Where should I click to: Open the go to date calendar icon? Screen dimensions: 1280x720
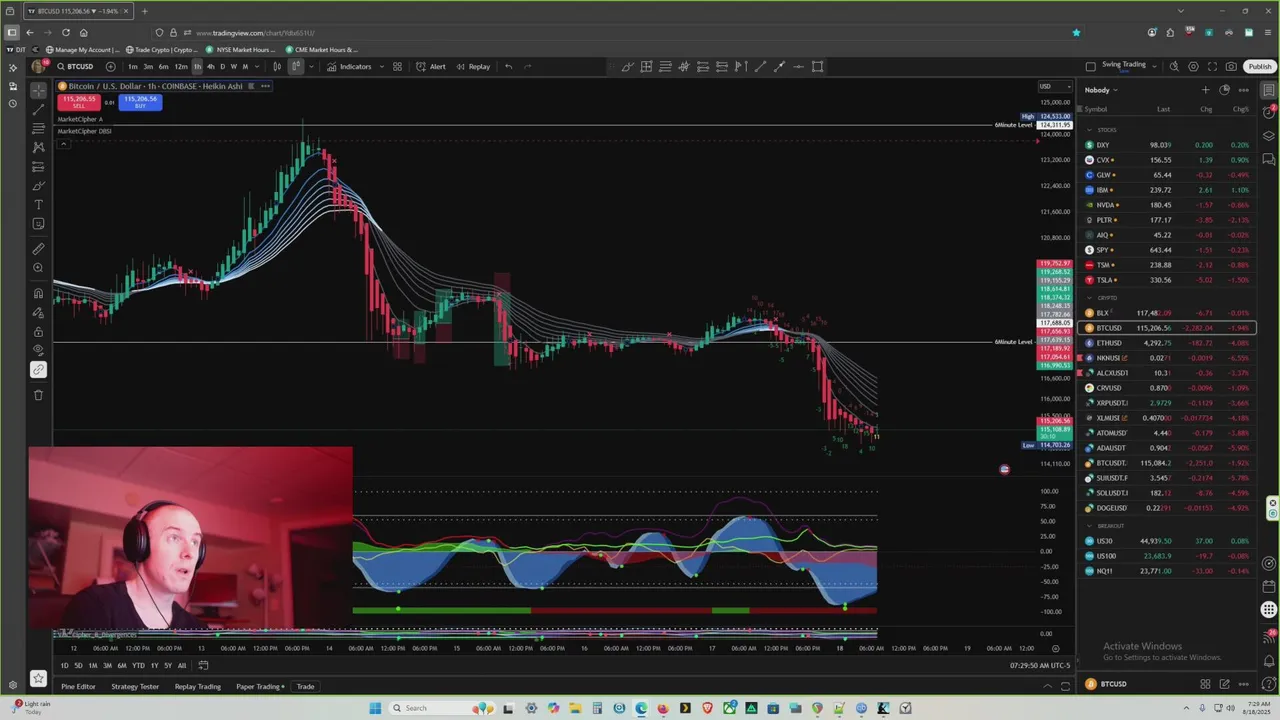coord(203,666)
